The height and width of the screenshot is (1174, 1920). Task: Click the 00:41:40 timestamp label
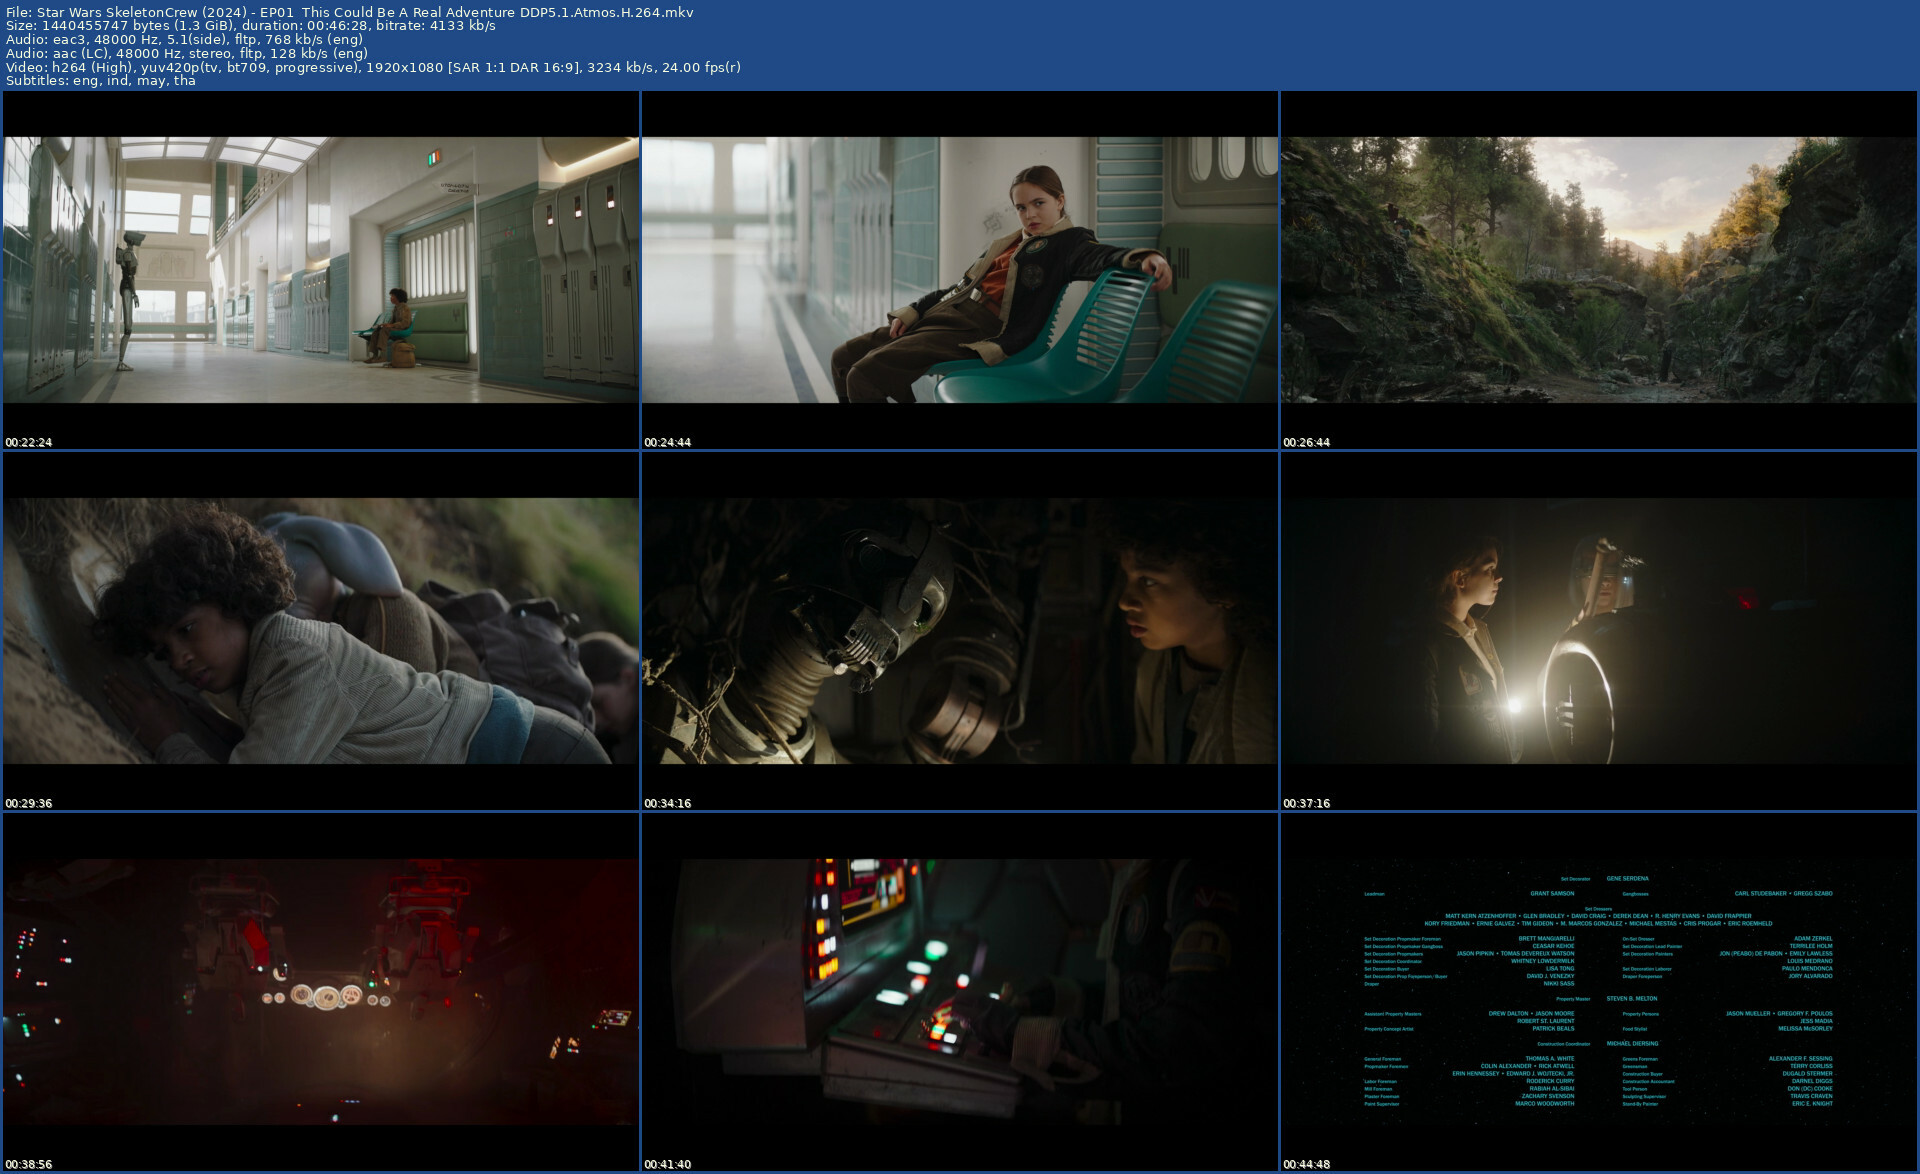click(x=668, y=1164)
